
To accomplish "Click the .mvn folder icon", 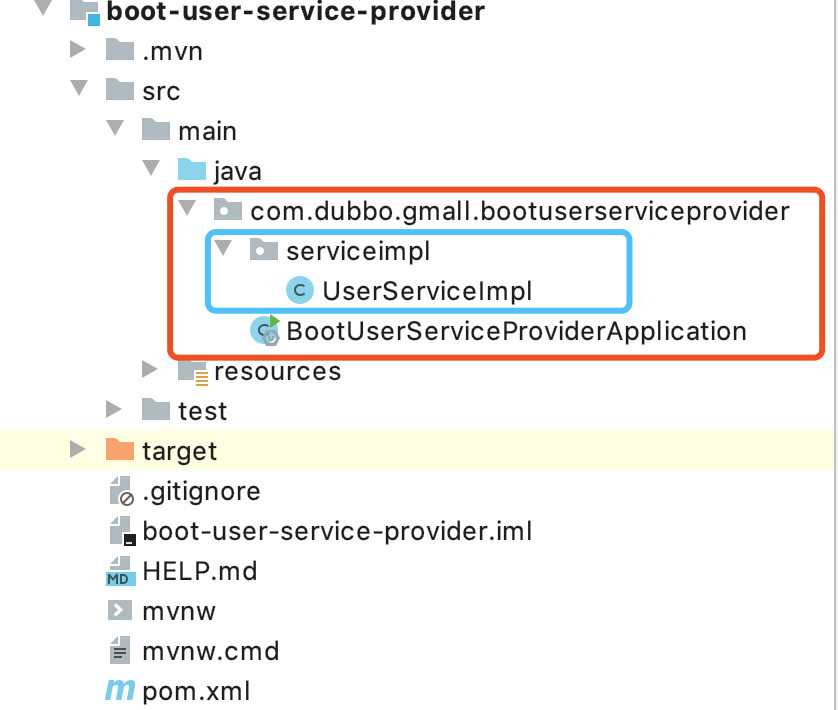I will point(120,50).
